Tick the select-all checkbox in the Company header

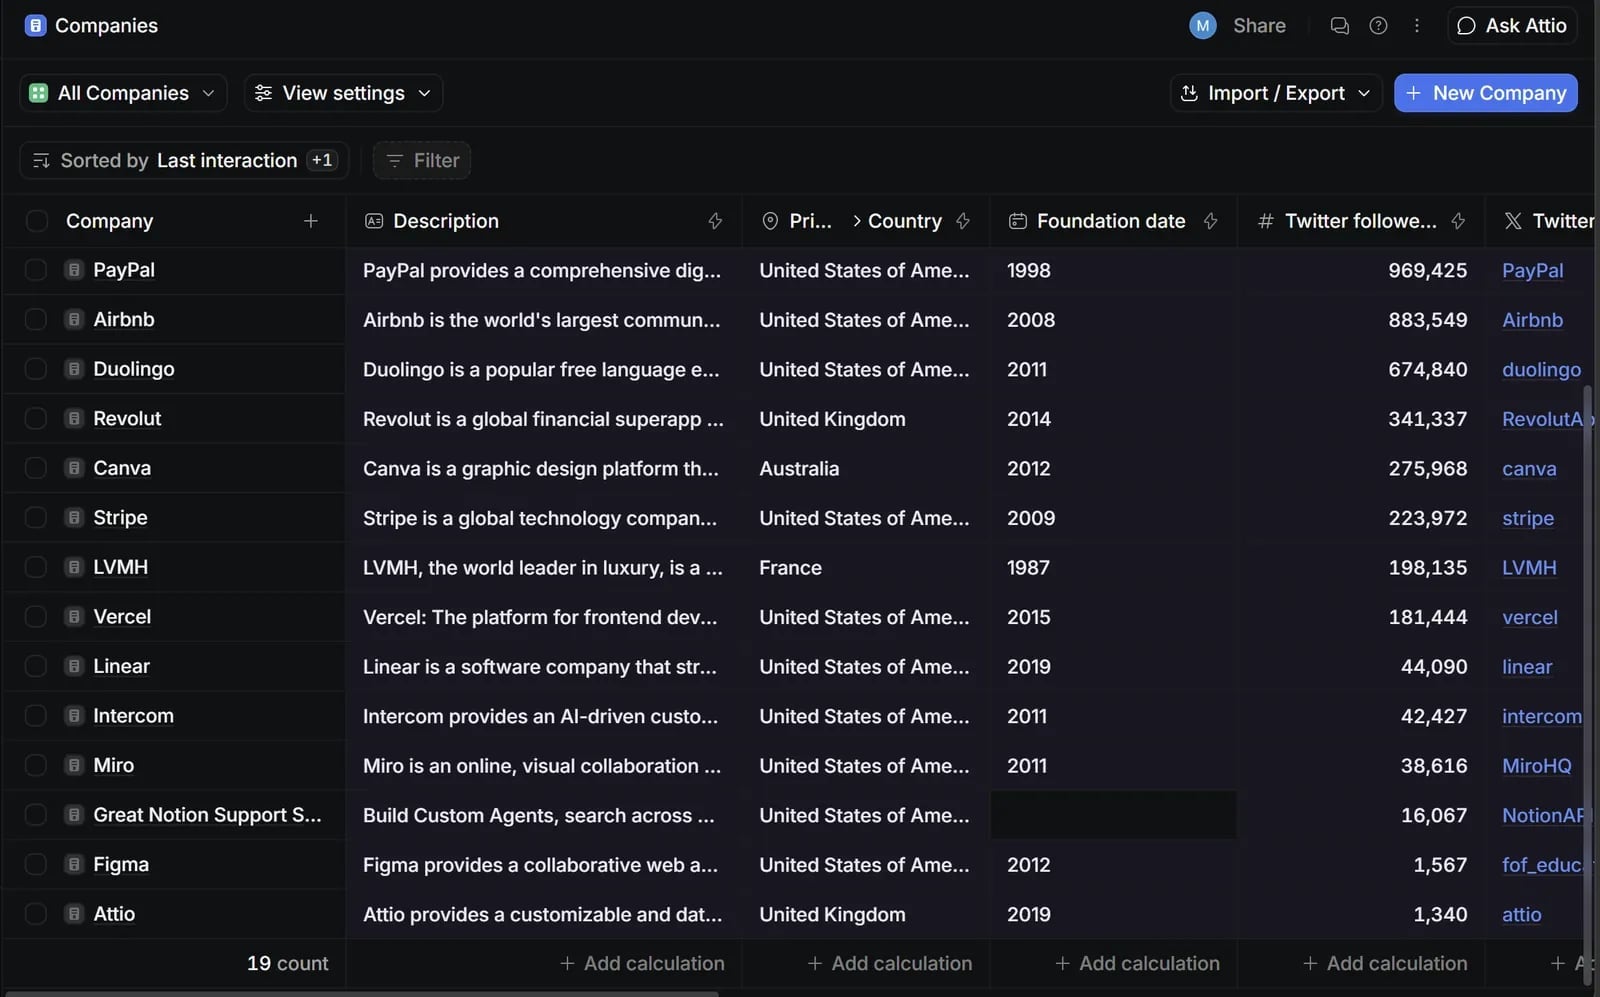[x=36, y=221]
